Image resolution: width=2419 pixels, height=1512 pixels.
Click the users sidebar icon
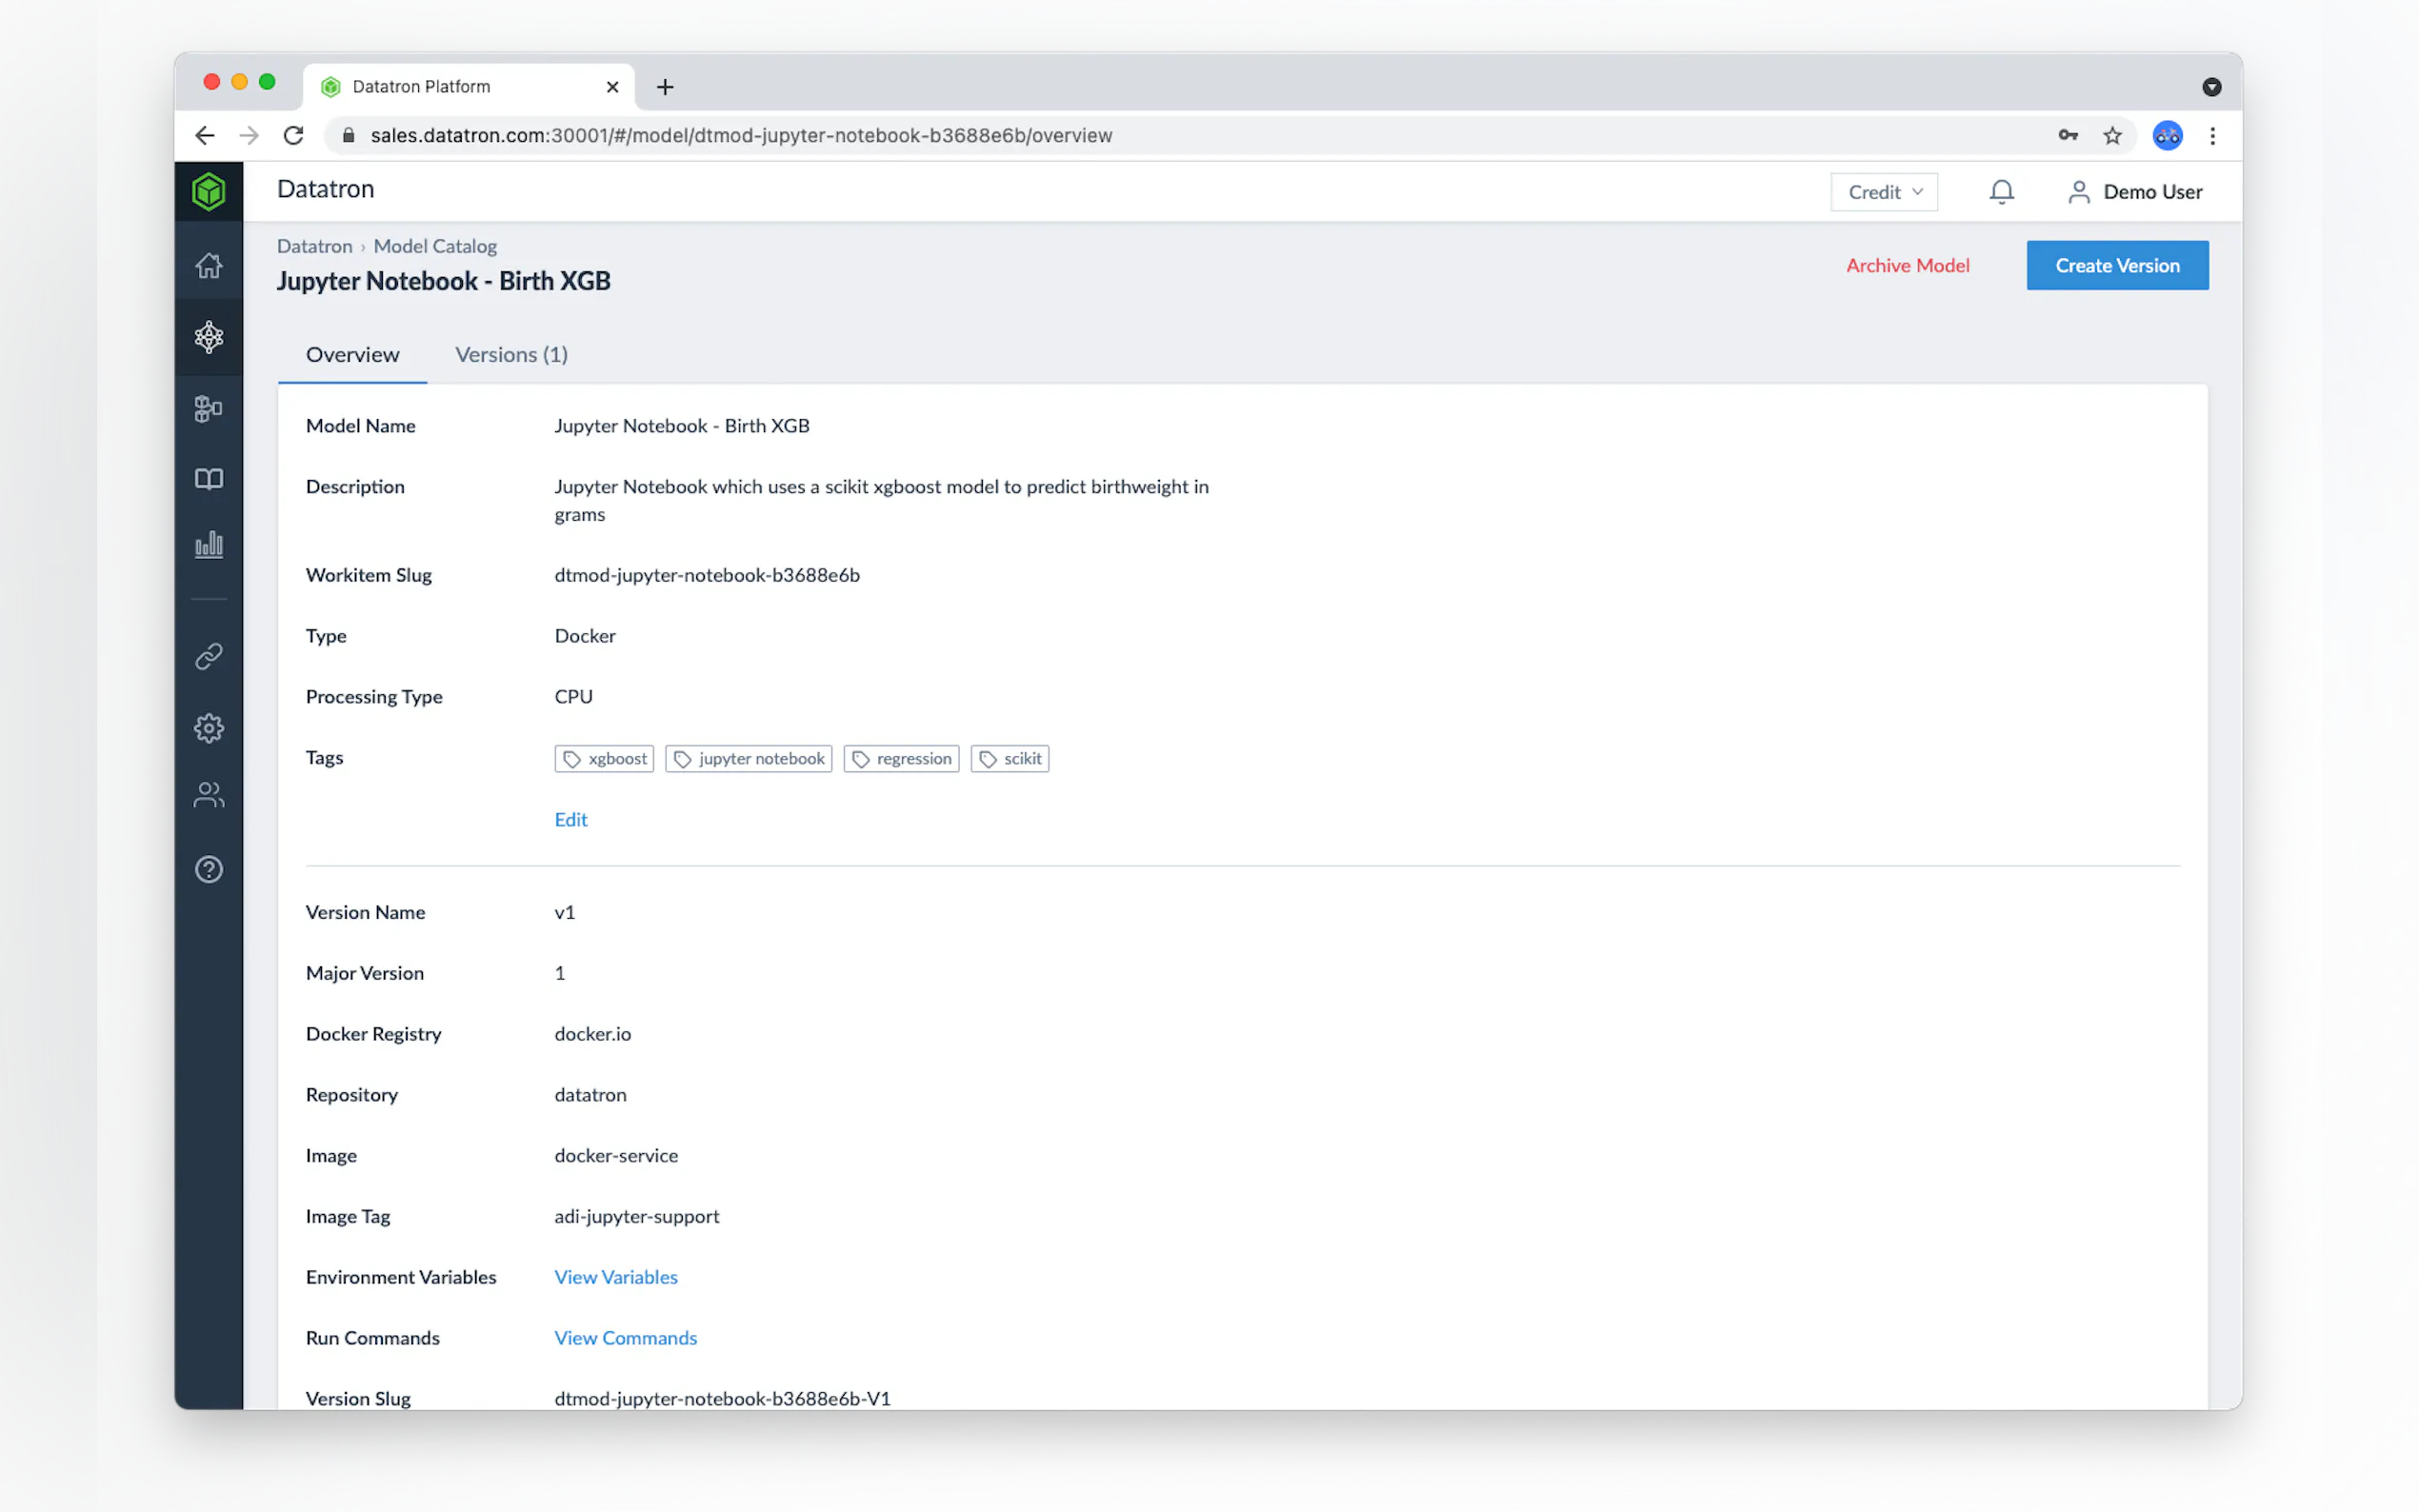point(208,795)
